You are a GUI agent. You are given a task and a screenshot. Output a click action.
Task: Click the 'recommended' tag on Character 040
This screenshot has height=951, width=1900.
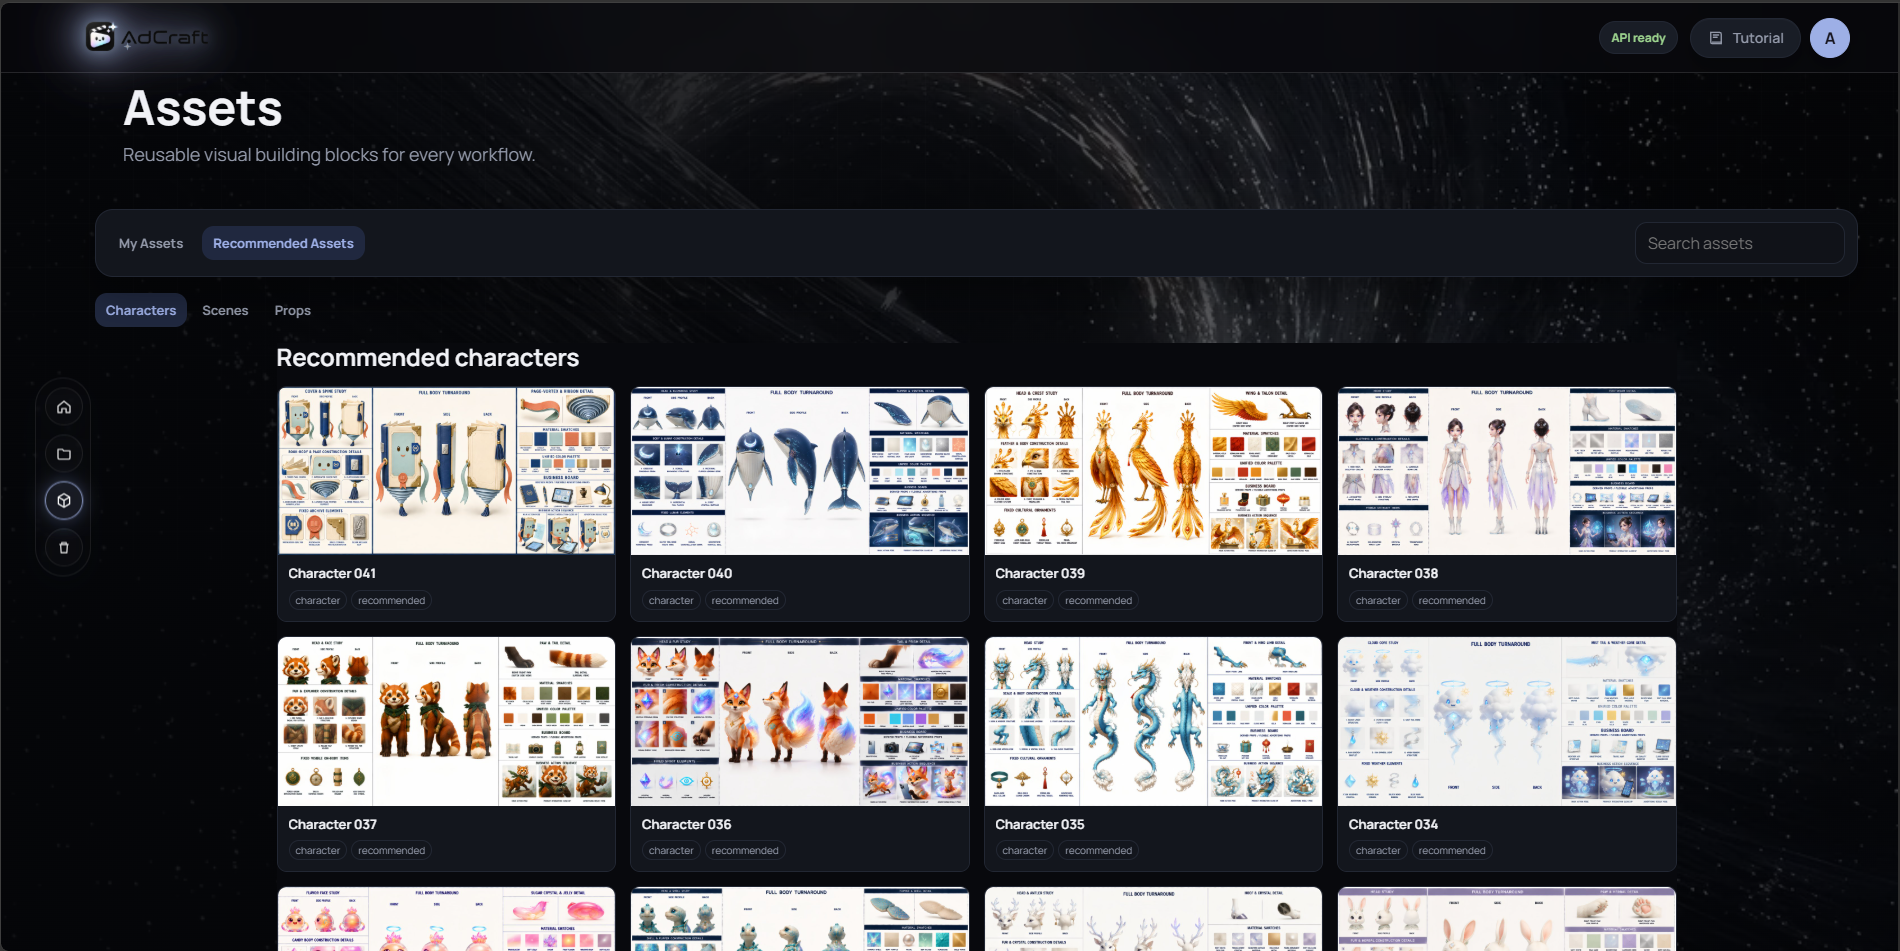click(x=745, y=600)
